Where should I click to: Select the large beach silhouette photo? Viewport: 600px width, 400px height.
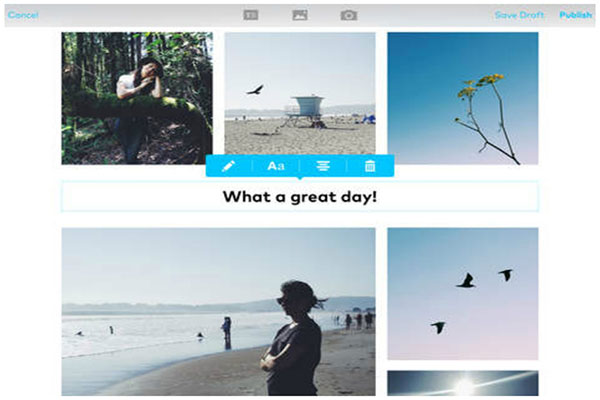pyautogui.click(x=218, y=312)
